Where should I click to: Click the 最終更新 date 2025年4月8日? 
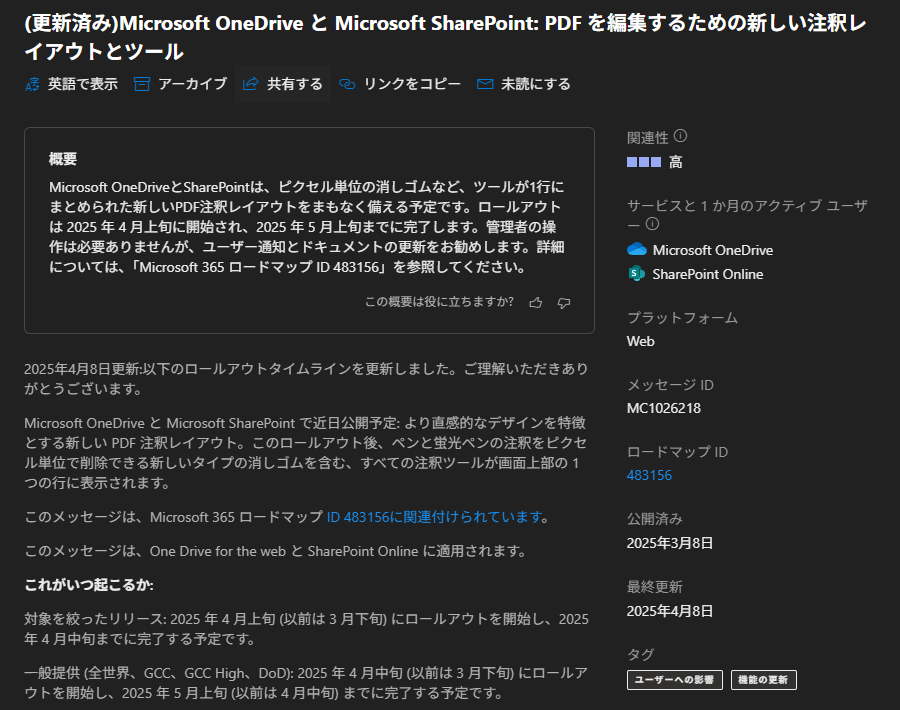click(x=670, y=611)
